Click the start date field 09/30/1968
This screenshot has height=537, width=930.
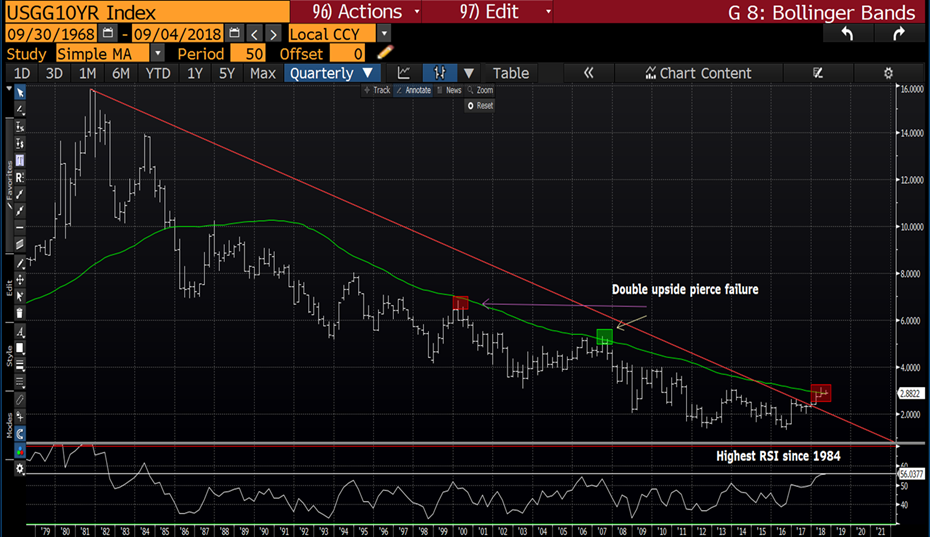[x=52, y=34]
